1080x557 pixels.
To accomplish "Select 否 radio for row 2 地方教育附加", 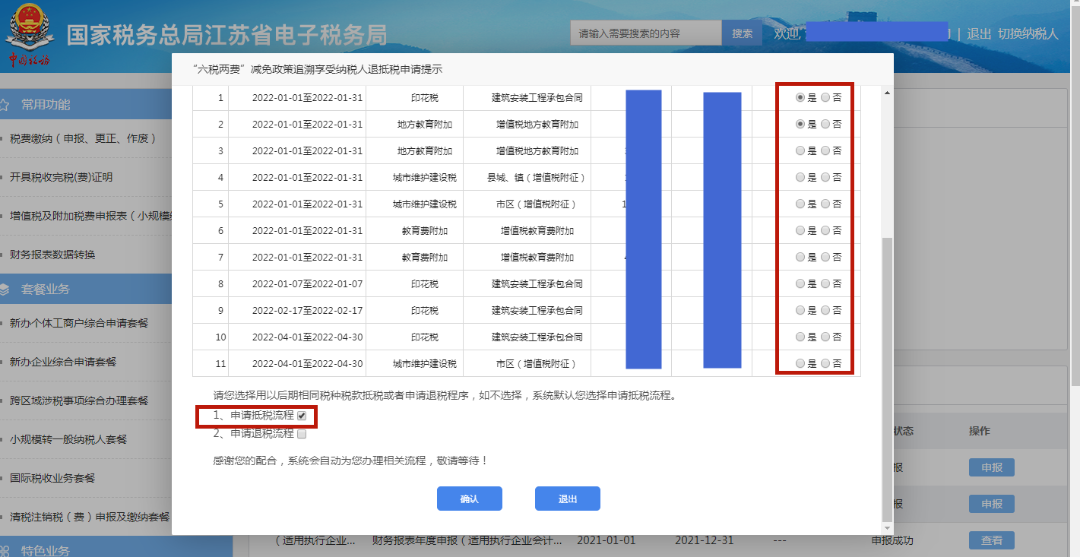I will 825,124.
